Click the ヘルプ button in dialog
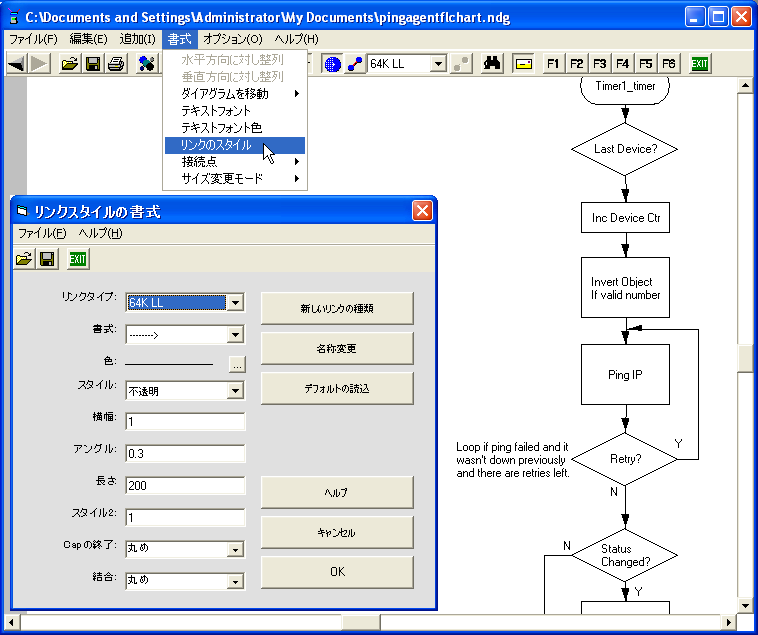The image size is (758, 635). click(x=337, y=492)
